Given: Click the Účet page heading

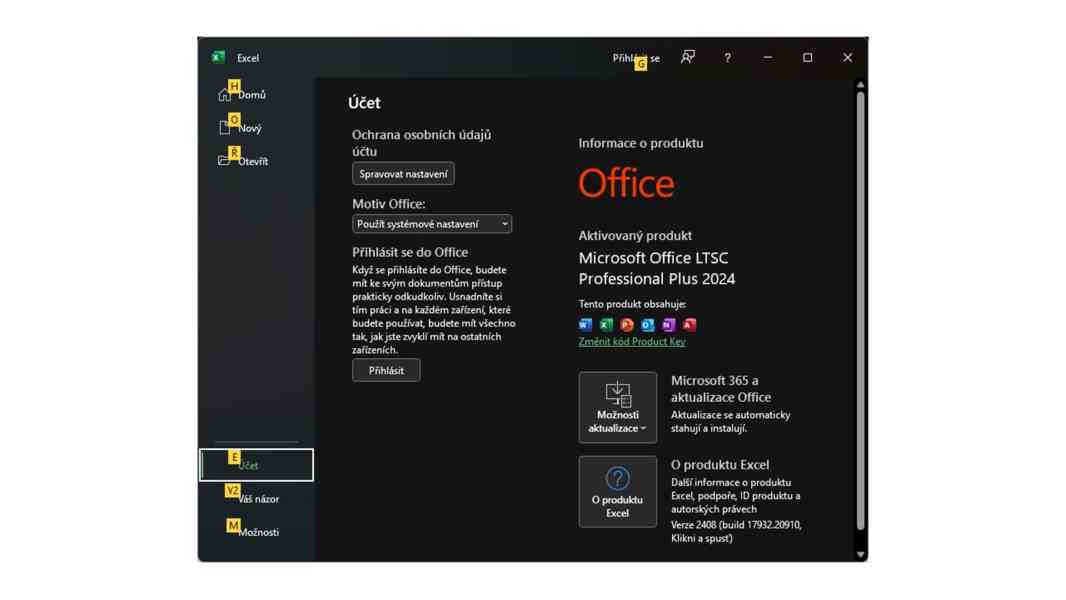Looking at the screenshot, I should coord(364,103).
